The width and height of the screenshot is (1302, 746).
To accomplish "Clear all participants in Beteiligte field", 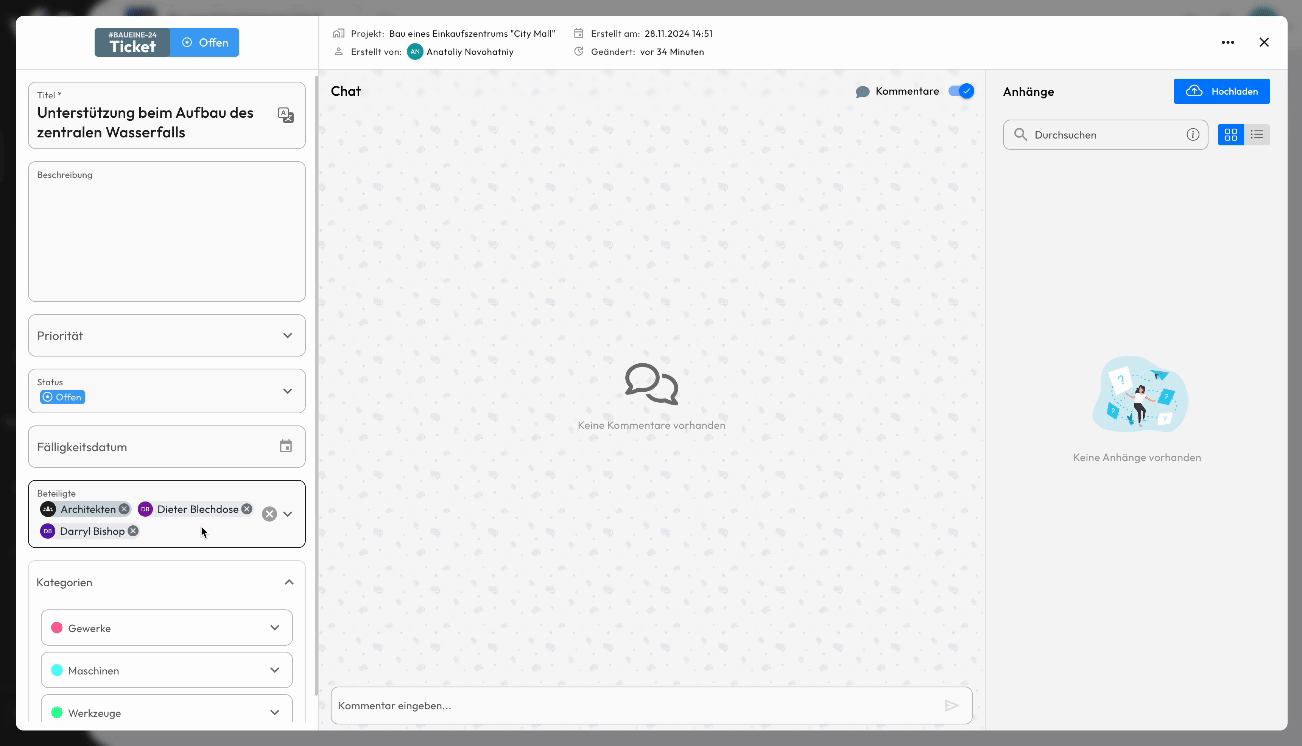I will click(x=269, y=514).
